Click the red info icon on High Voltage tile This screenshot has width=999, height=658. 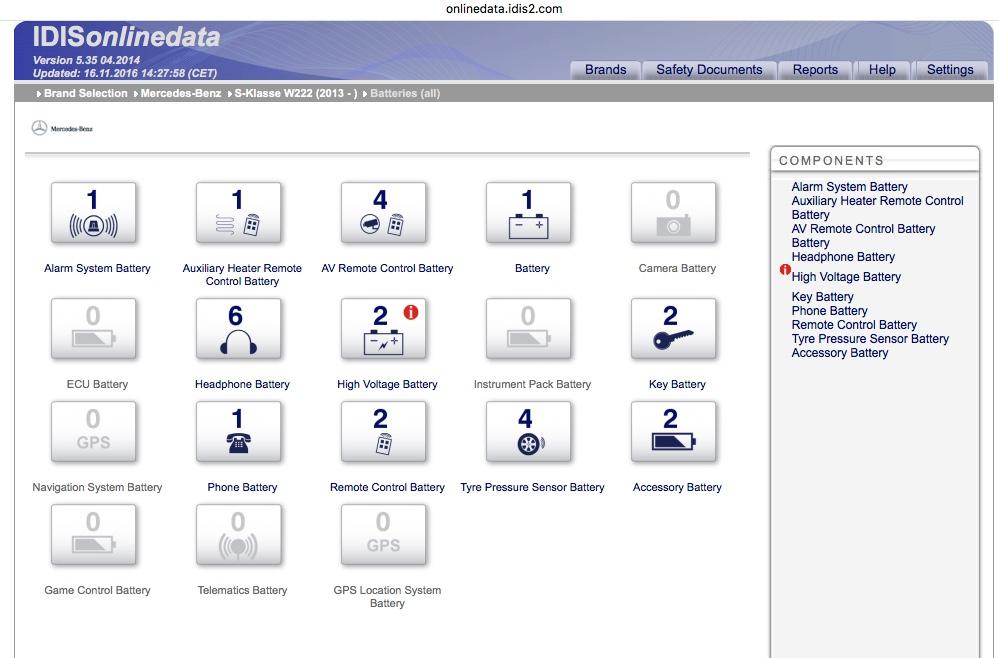click(411, 312)
